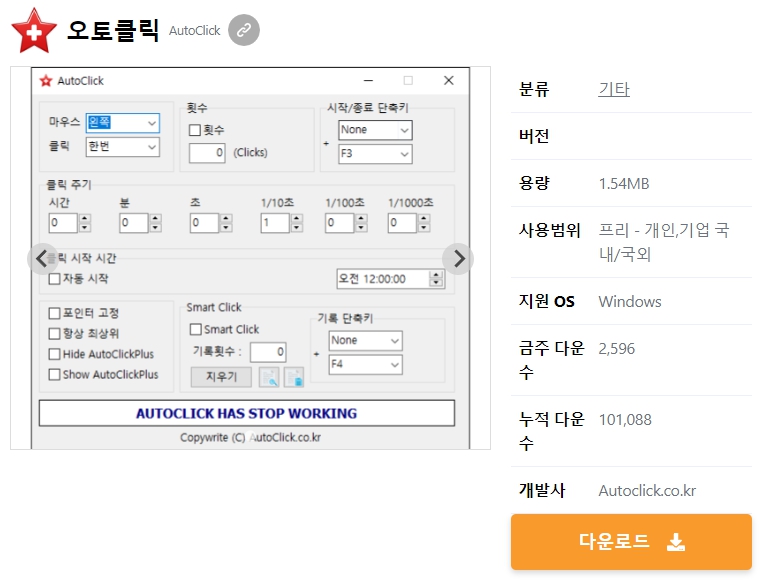
Task: Click the 1/10초 value field
Action: click(275, 223)
